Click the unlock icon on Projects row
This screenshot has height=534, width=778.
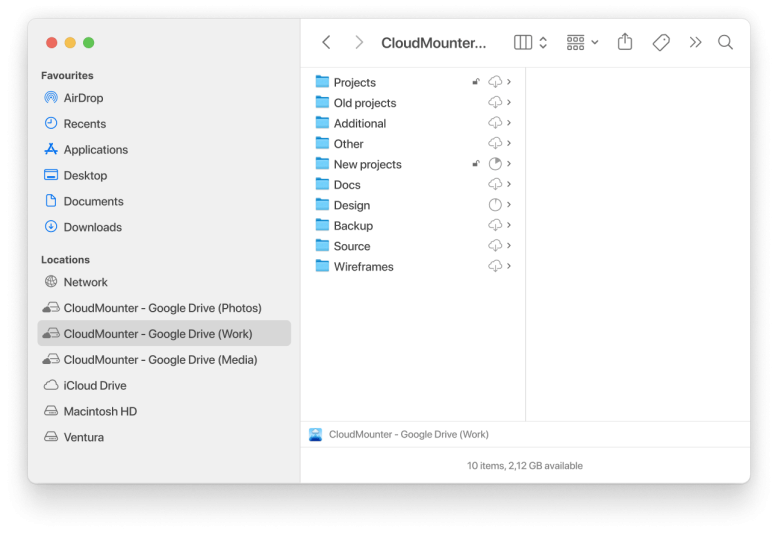(x=476, y=81)
